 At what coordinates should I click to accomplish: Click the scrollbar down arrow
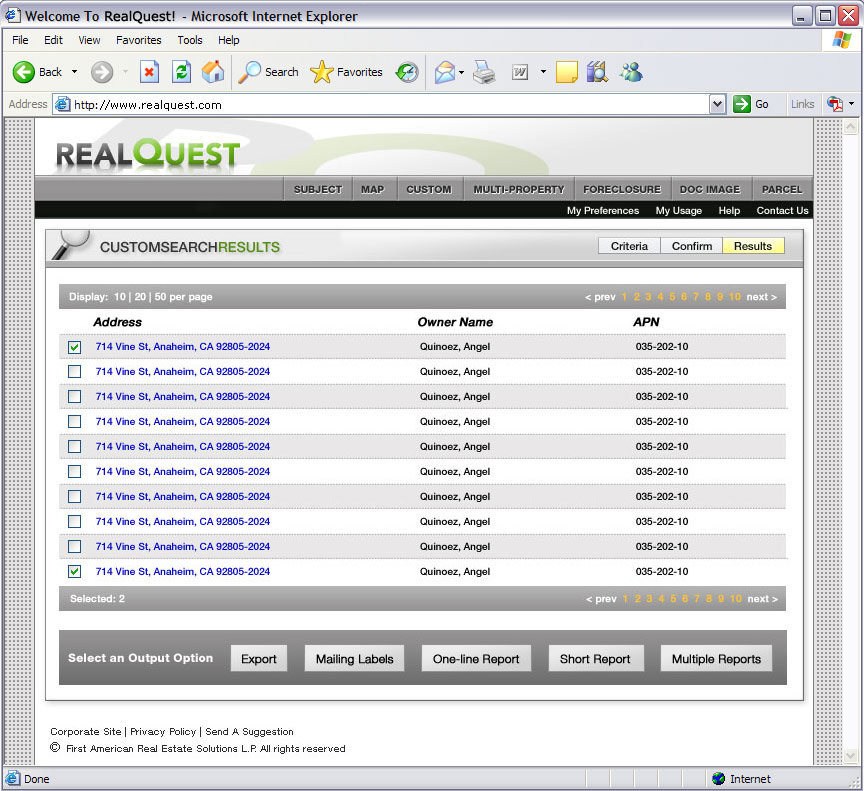(x=851, y=755)
